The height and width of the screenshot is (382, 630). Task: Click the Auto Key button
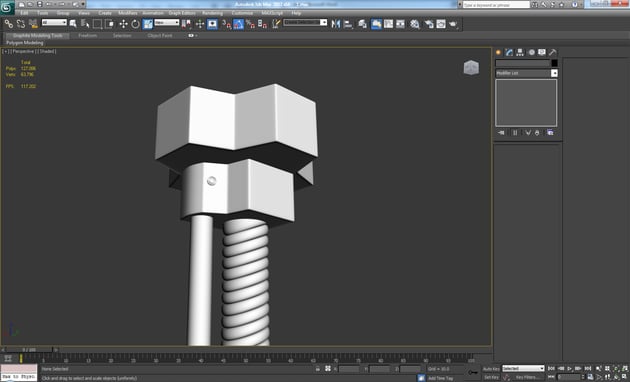click(x=491, y=369)
